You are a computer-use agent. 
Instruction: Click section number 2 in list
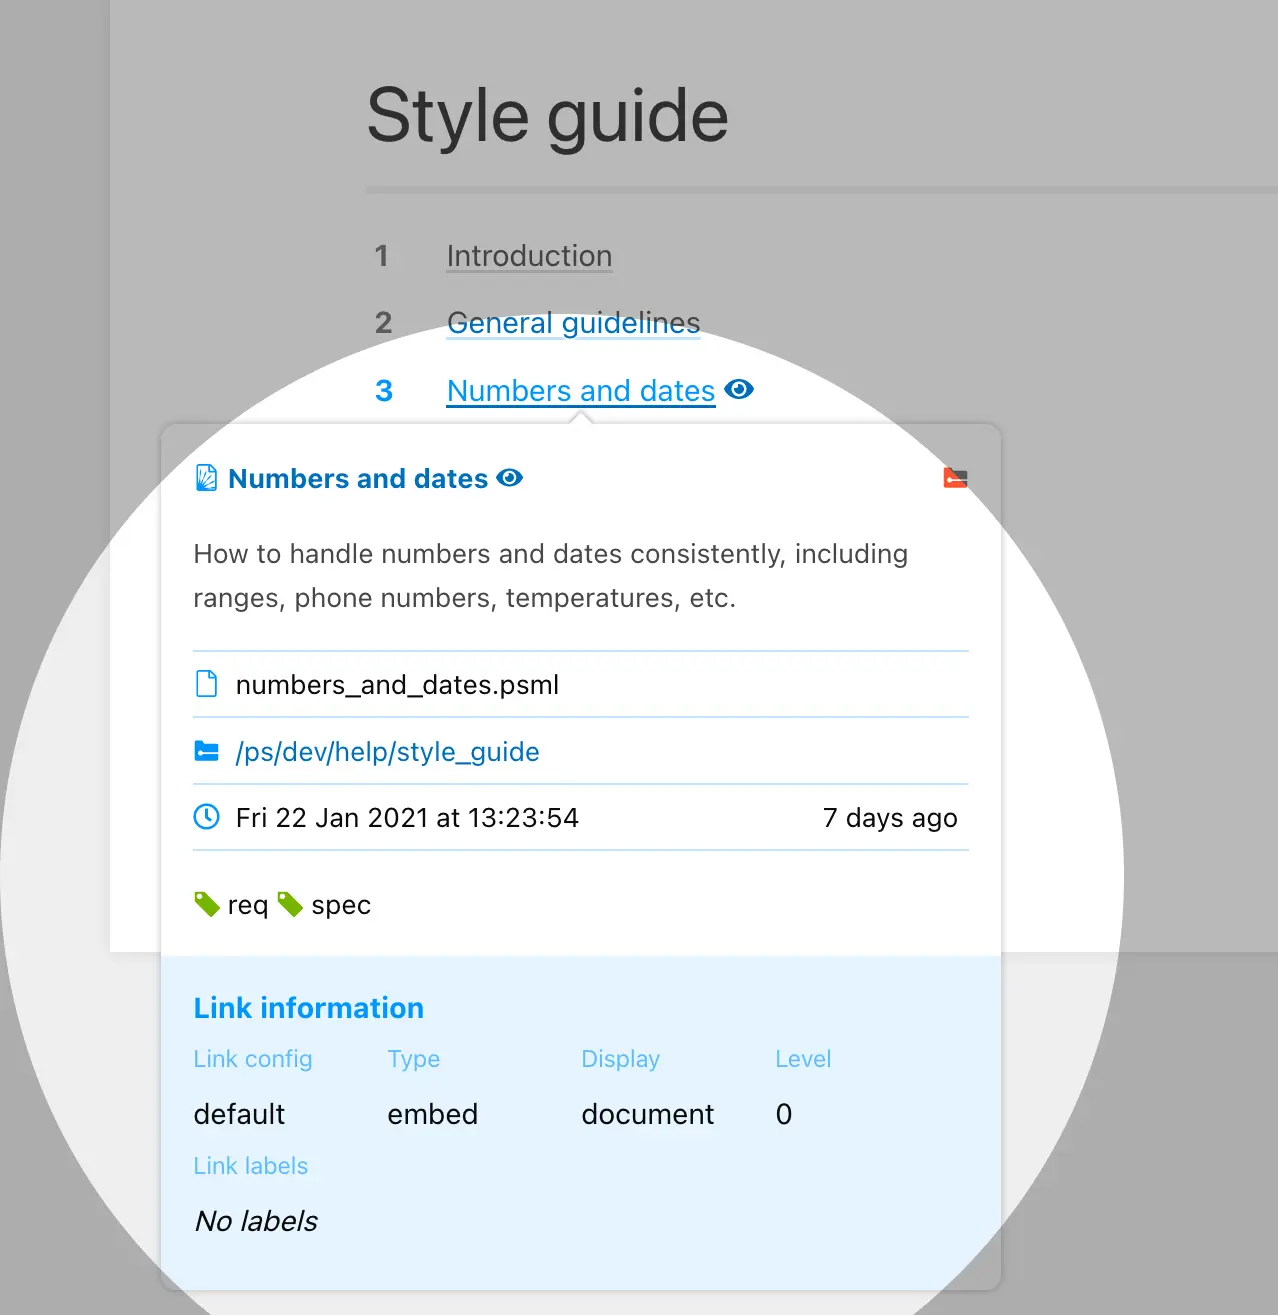click(384, 323)
